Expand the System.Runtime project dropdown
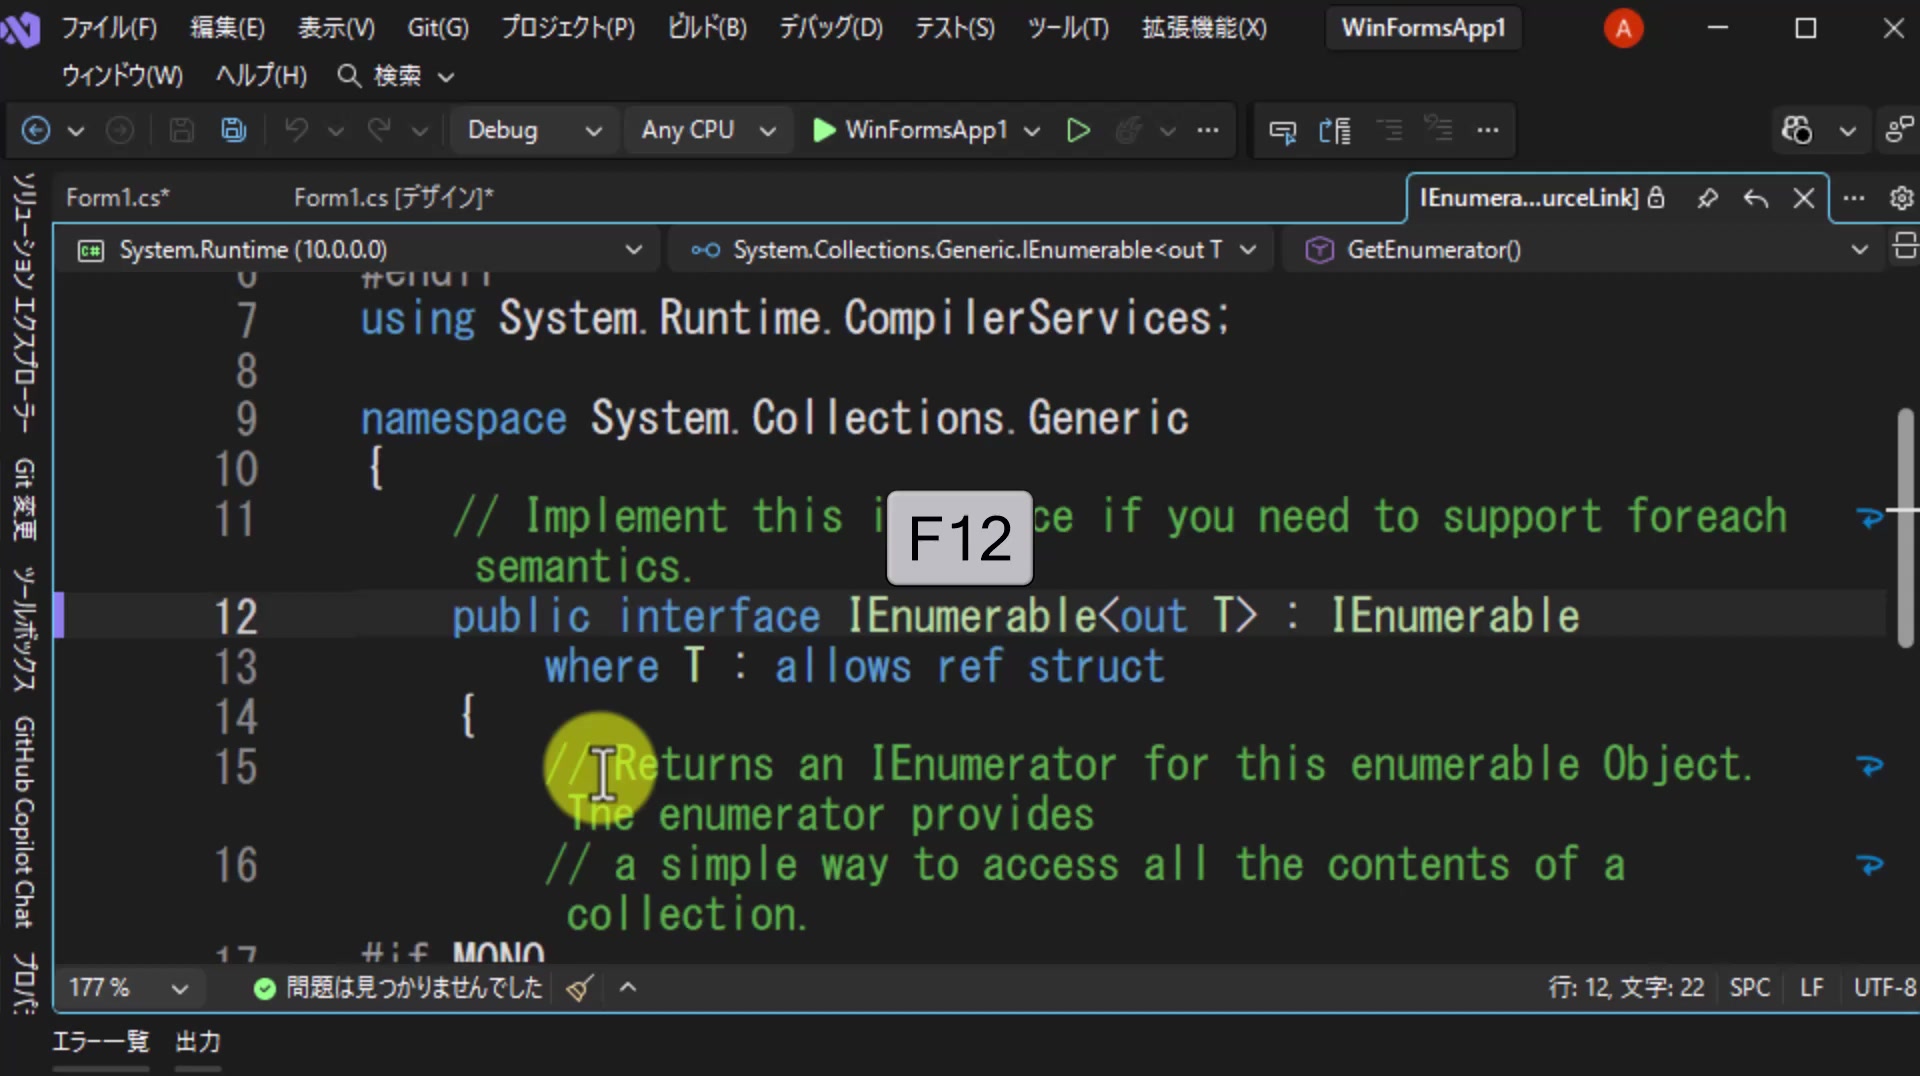Screen dimensions: 1920x1076 point(633,250)
